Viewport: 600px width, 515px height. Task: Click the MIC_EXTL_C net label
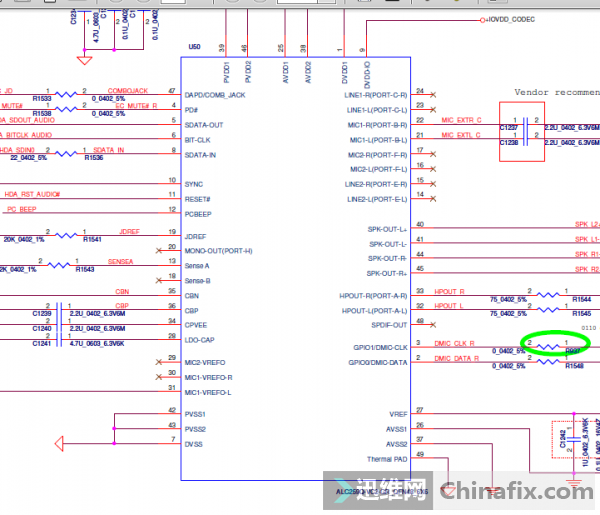pyautogui.click(x=461, y=135)
